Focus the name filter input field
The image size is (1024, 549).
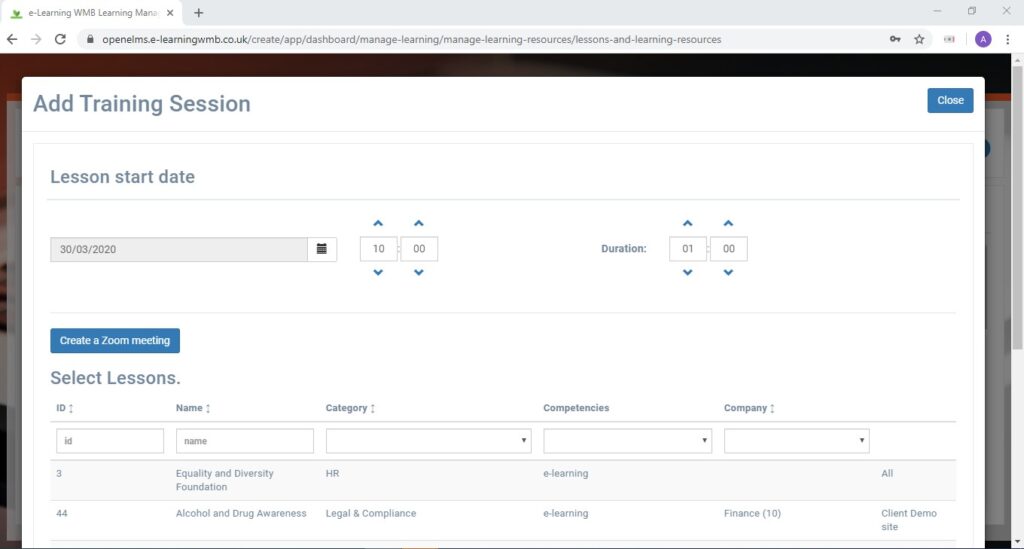tap(245, 441)
